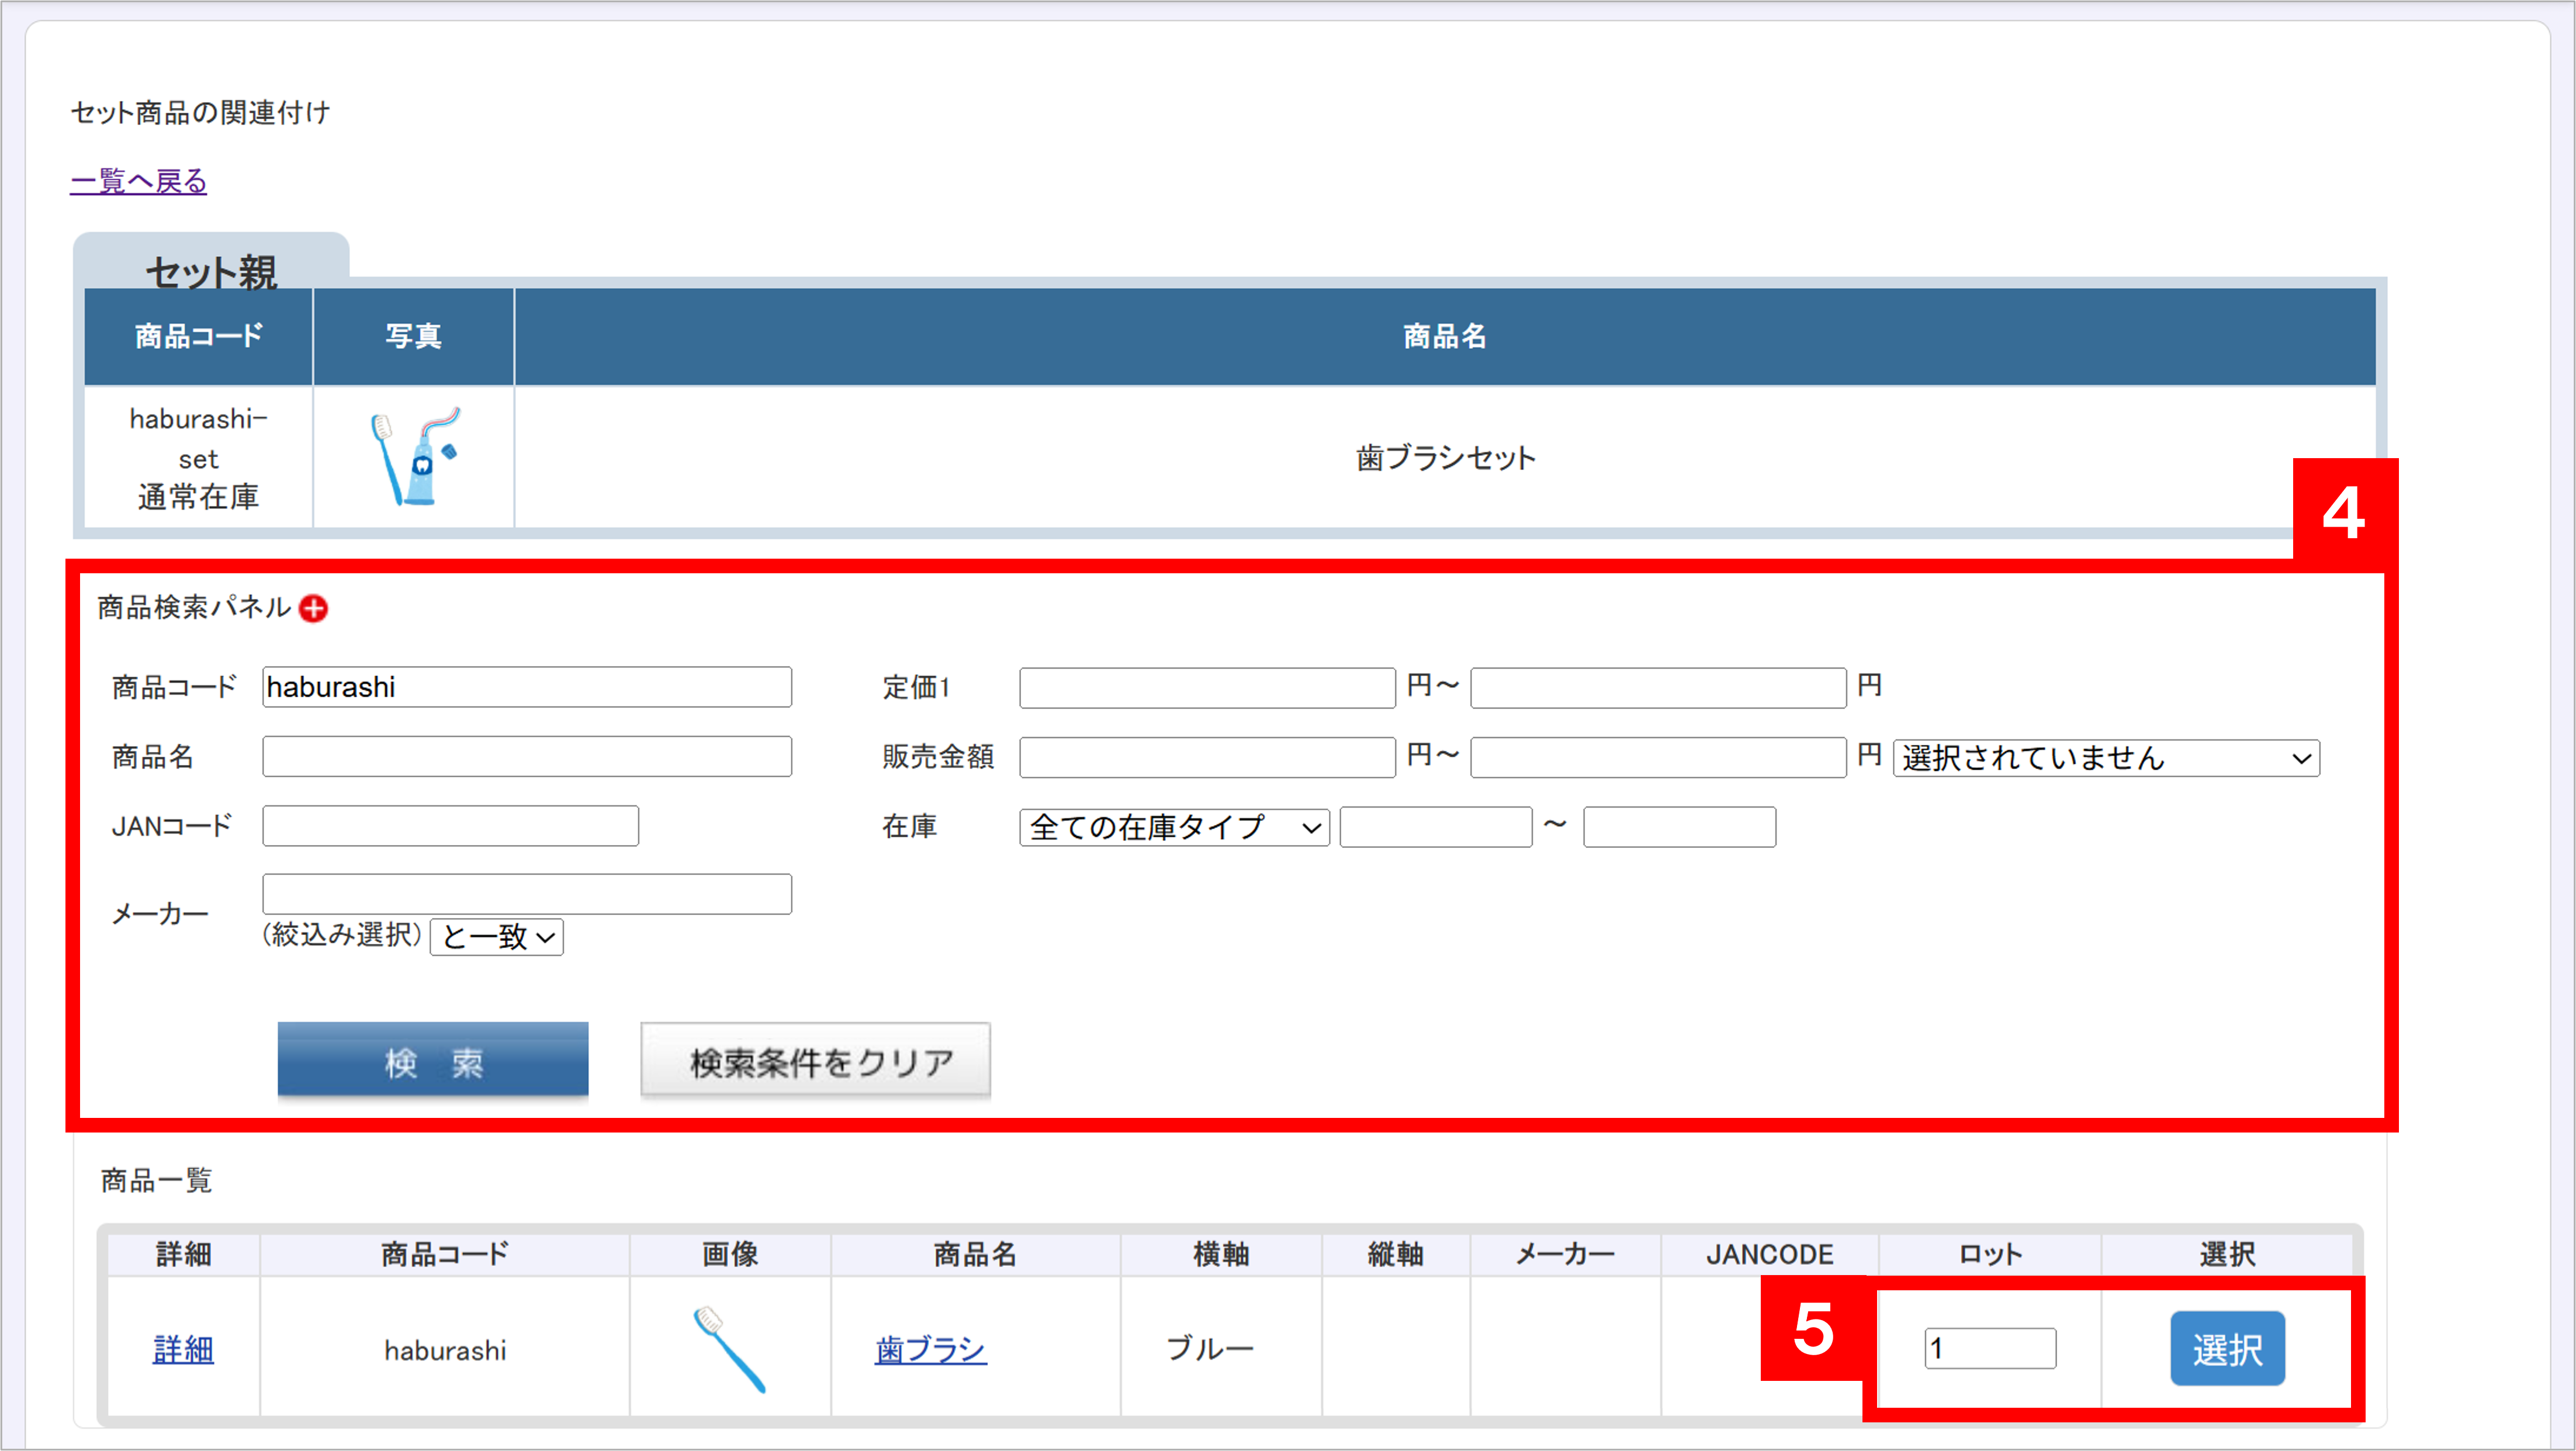Click the 販売金額 maximum amount field
The height and width of the screenshot is (1451, 2576).
point(1658,757)
